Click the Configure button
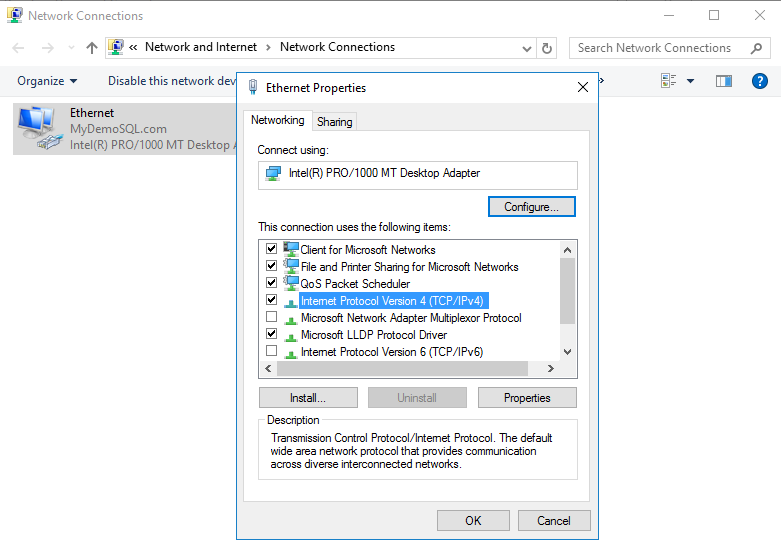The height and width of the screenshot is (542, 781). point(531,207)
